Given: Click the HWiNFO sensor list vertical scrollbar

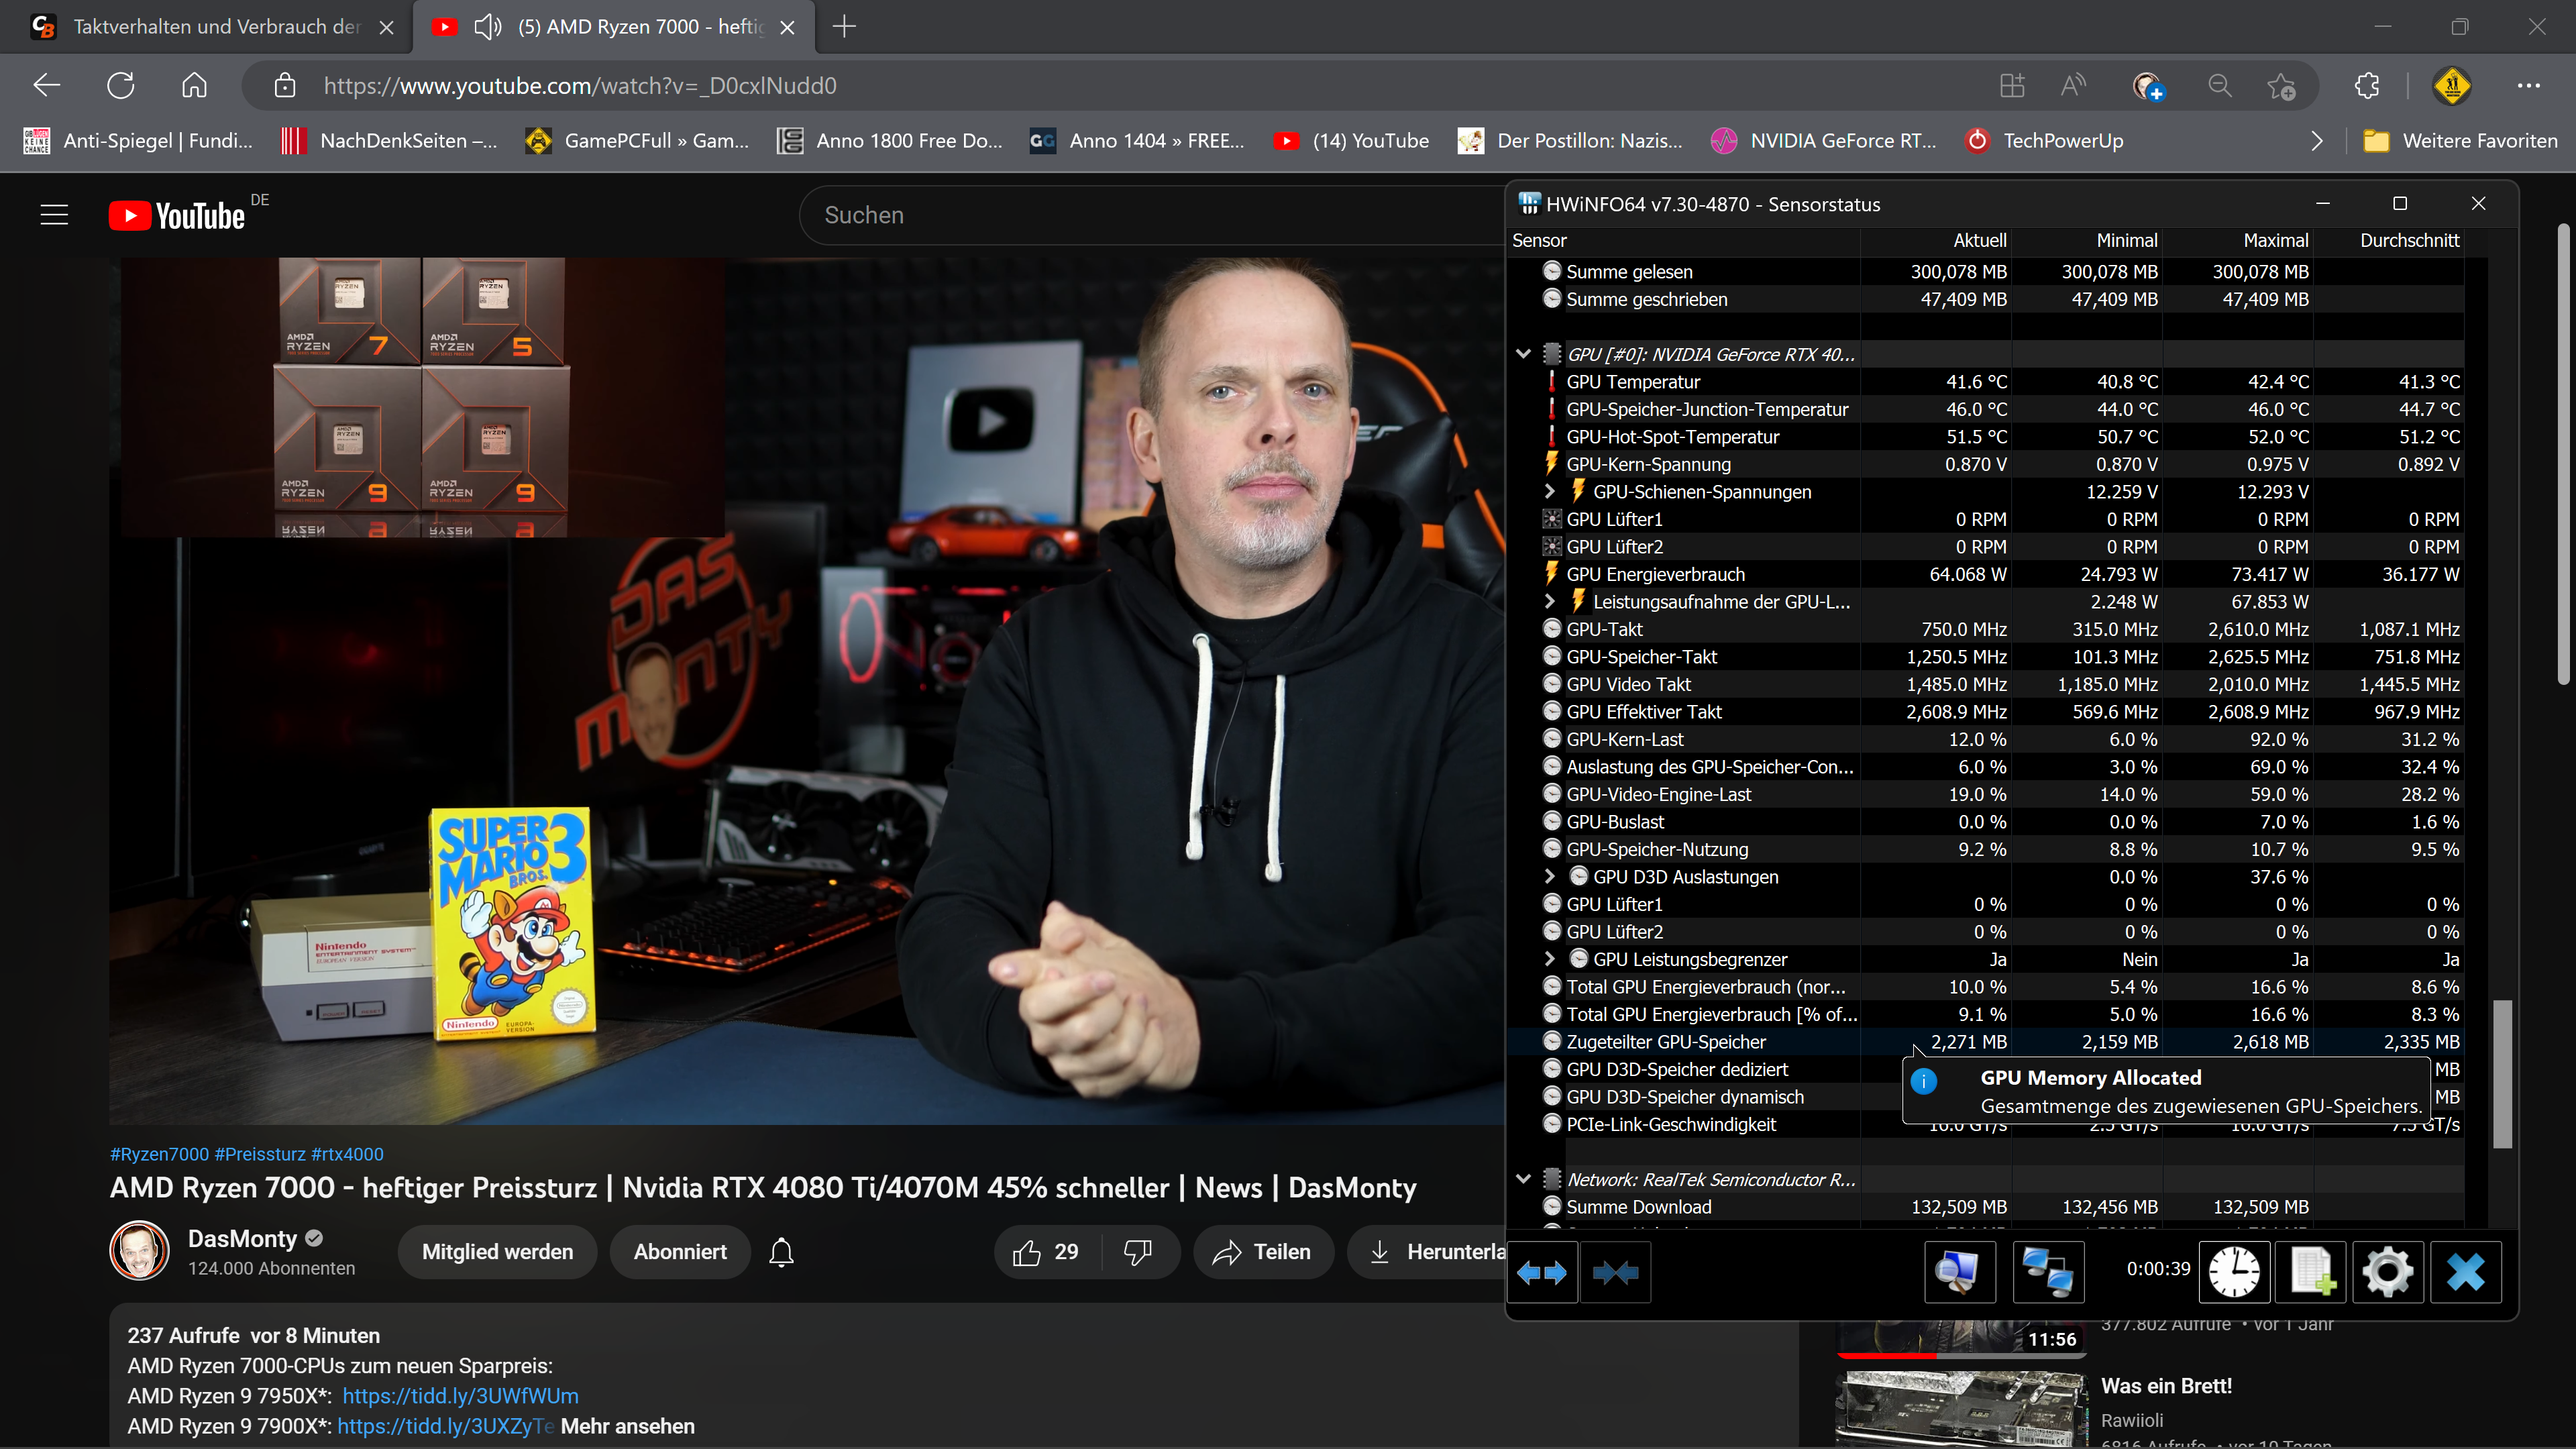Looking at the screenshot, I should coord(2502,1075).
